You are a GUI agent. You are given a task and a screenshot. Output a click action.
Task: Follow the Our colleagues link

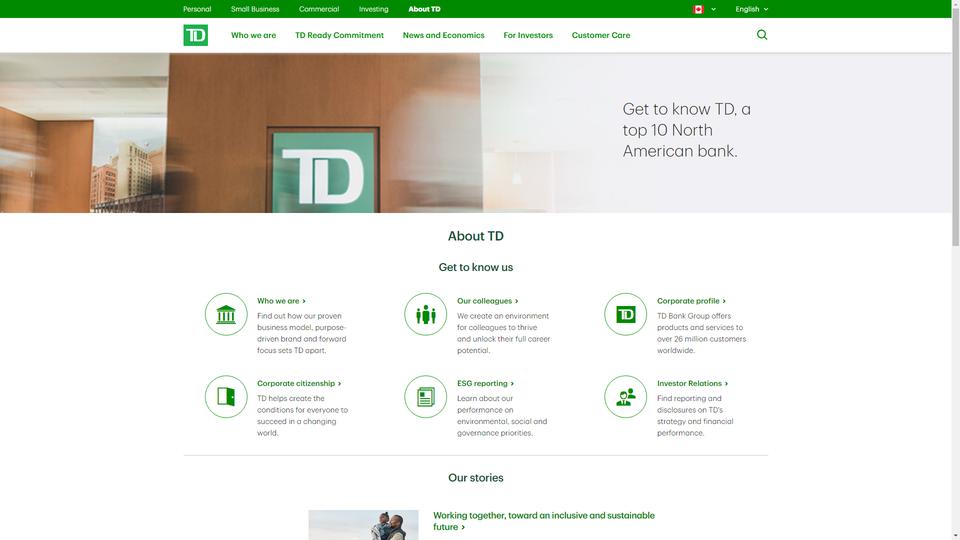[x=487, y=301]
